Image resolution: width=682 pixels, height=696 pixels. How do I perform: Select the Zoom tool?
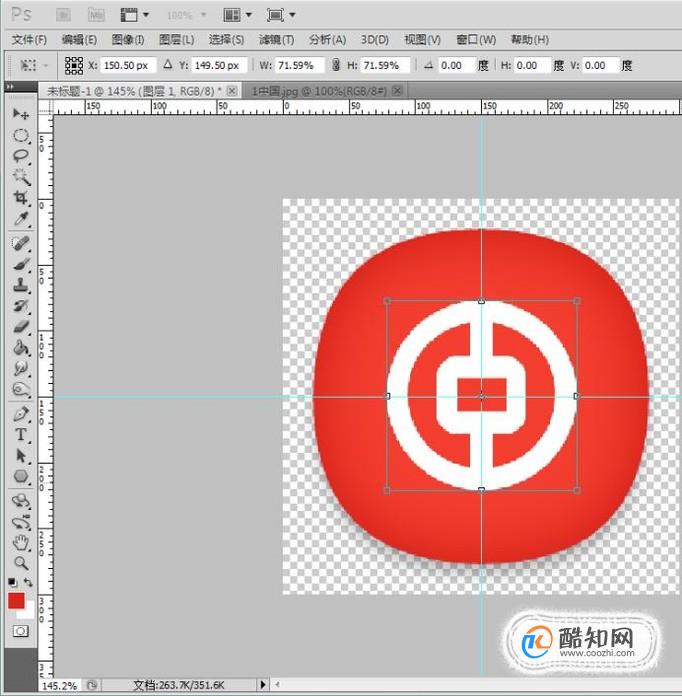click(20, 563)
